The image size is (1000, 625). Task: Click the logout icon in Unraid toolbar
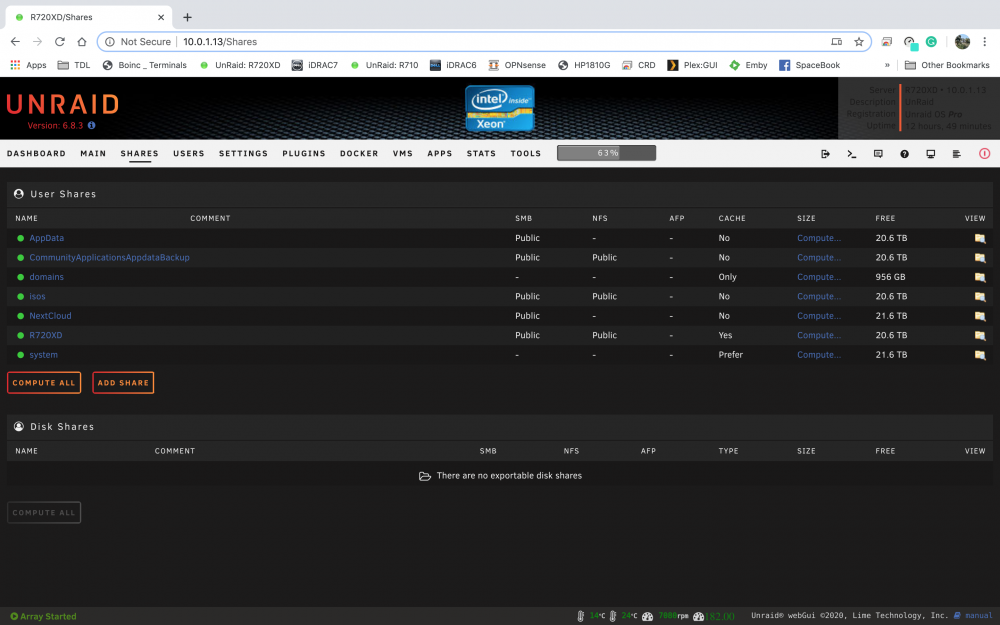(825, 154)
